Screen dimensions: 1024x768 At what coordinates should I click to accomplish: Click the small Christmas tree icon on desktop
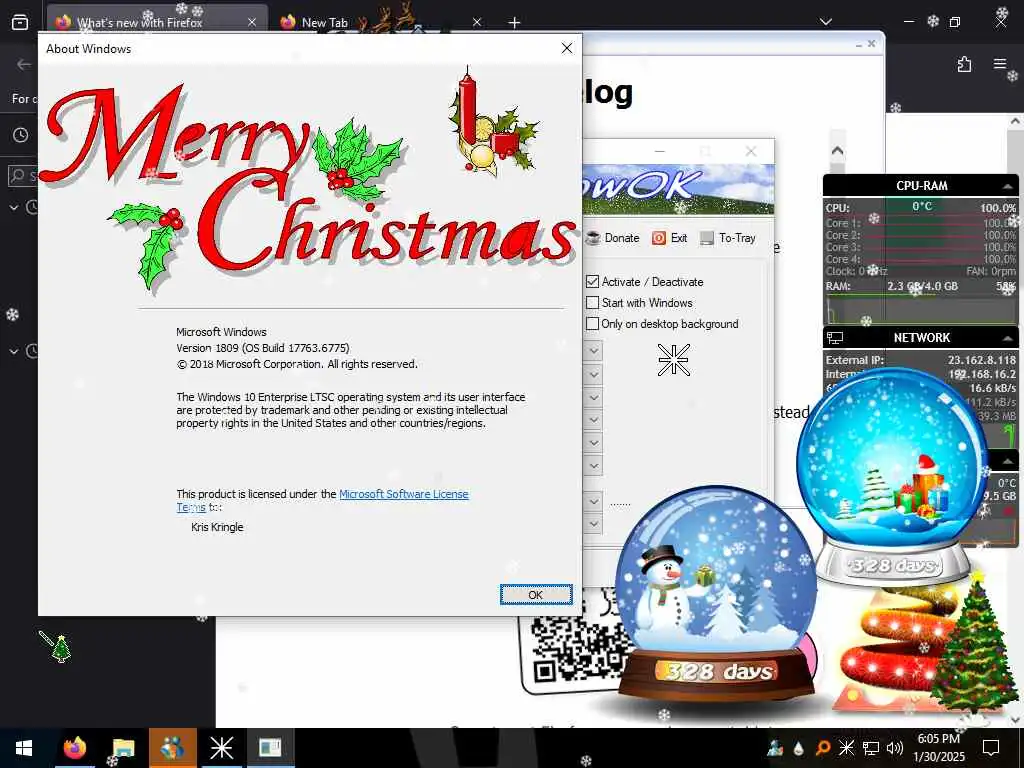tap(60, 648)
